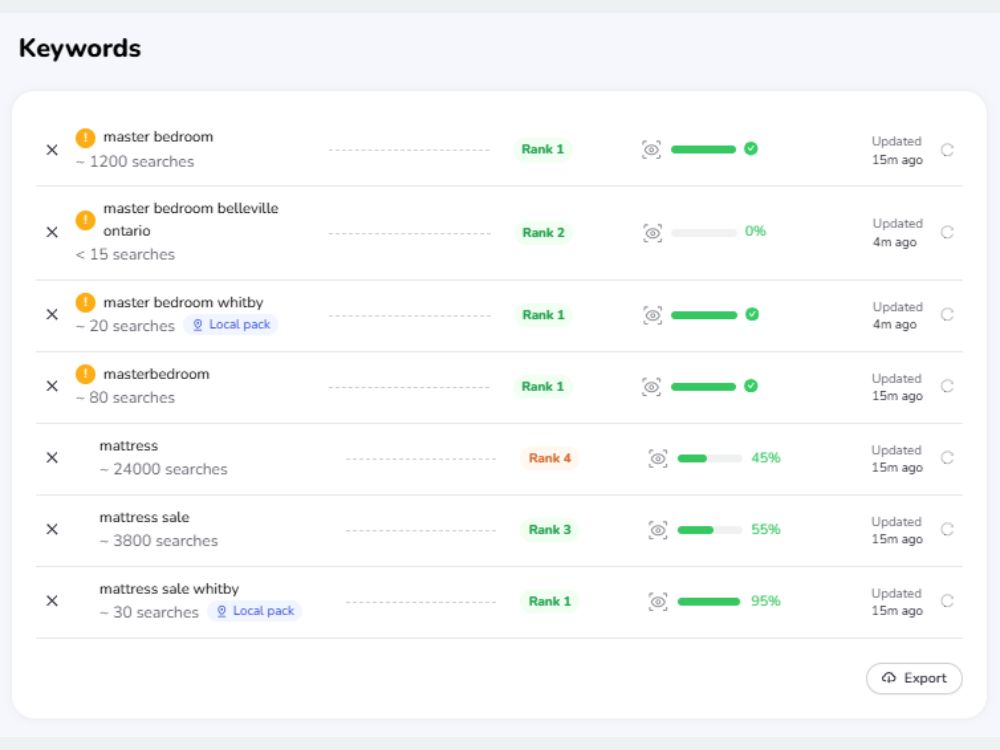Image resolution: width=1000 pixels, height=750 pixels.
Task: Click warning icon beside master bedroom whitby
Action: tap(85, 302)
